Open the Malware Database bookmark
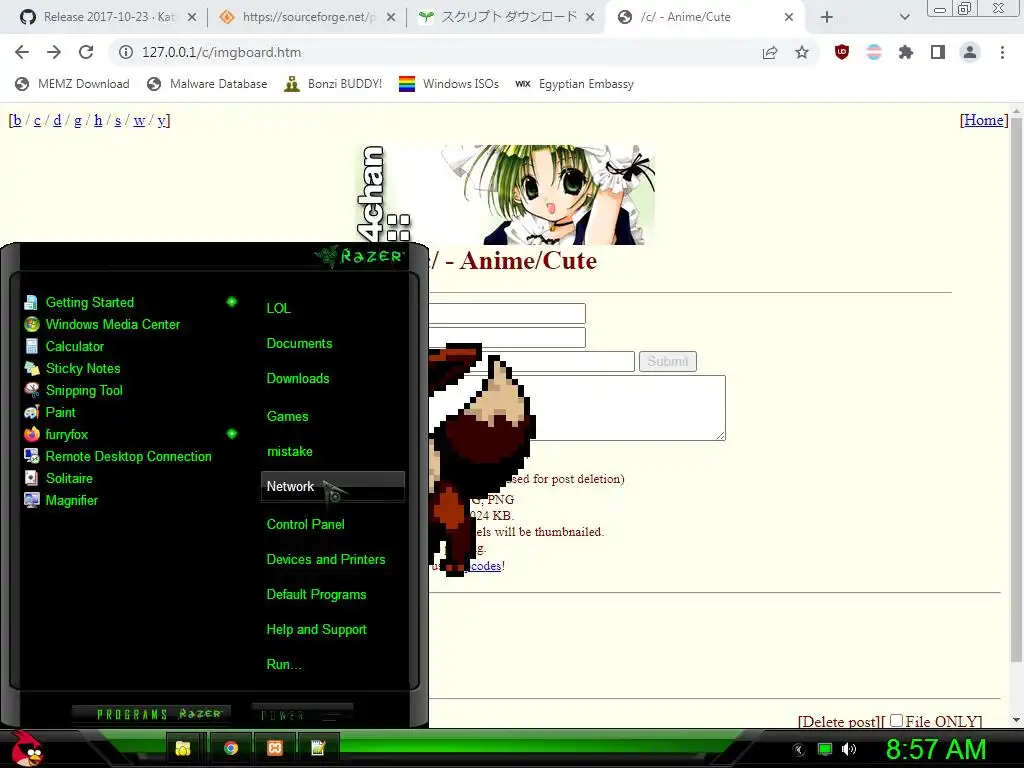Screen dimensions: 1024x768 point(208,84)
